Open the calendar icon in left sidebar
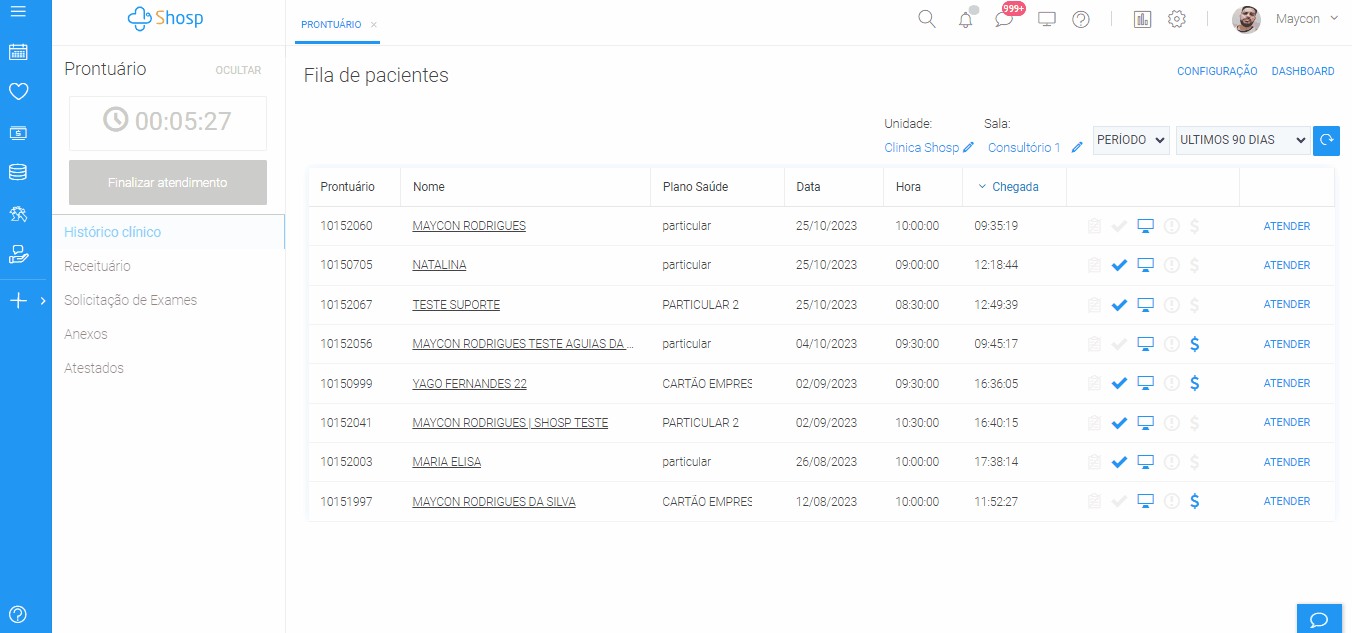 point(18,53)
